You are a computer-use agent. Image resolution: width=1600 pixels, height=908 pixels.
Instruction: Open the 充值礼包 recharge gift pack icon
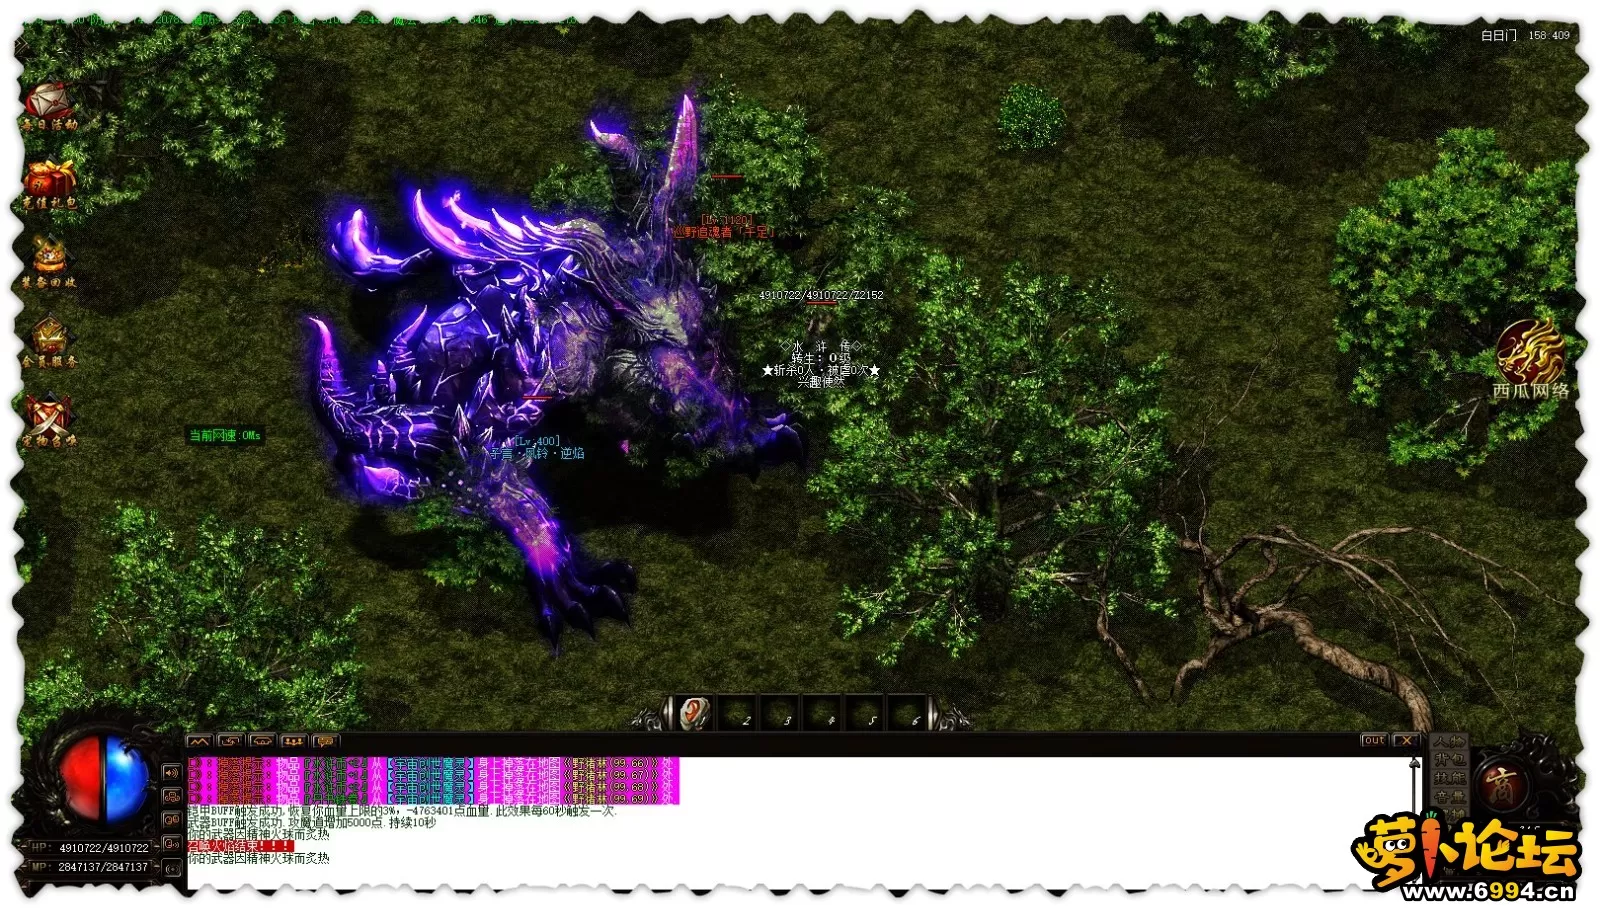(x=49, y=185)
